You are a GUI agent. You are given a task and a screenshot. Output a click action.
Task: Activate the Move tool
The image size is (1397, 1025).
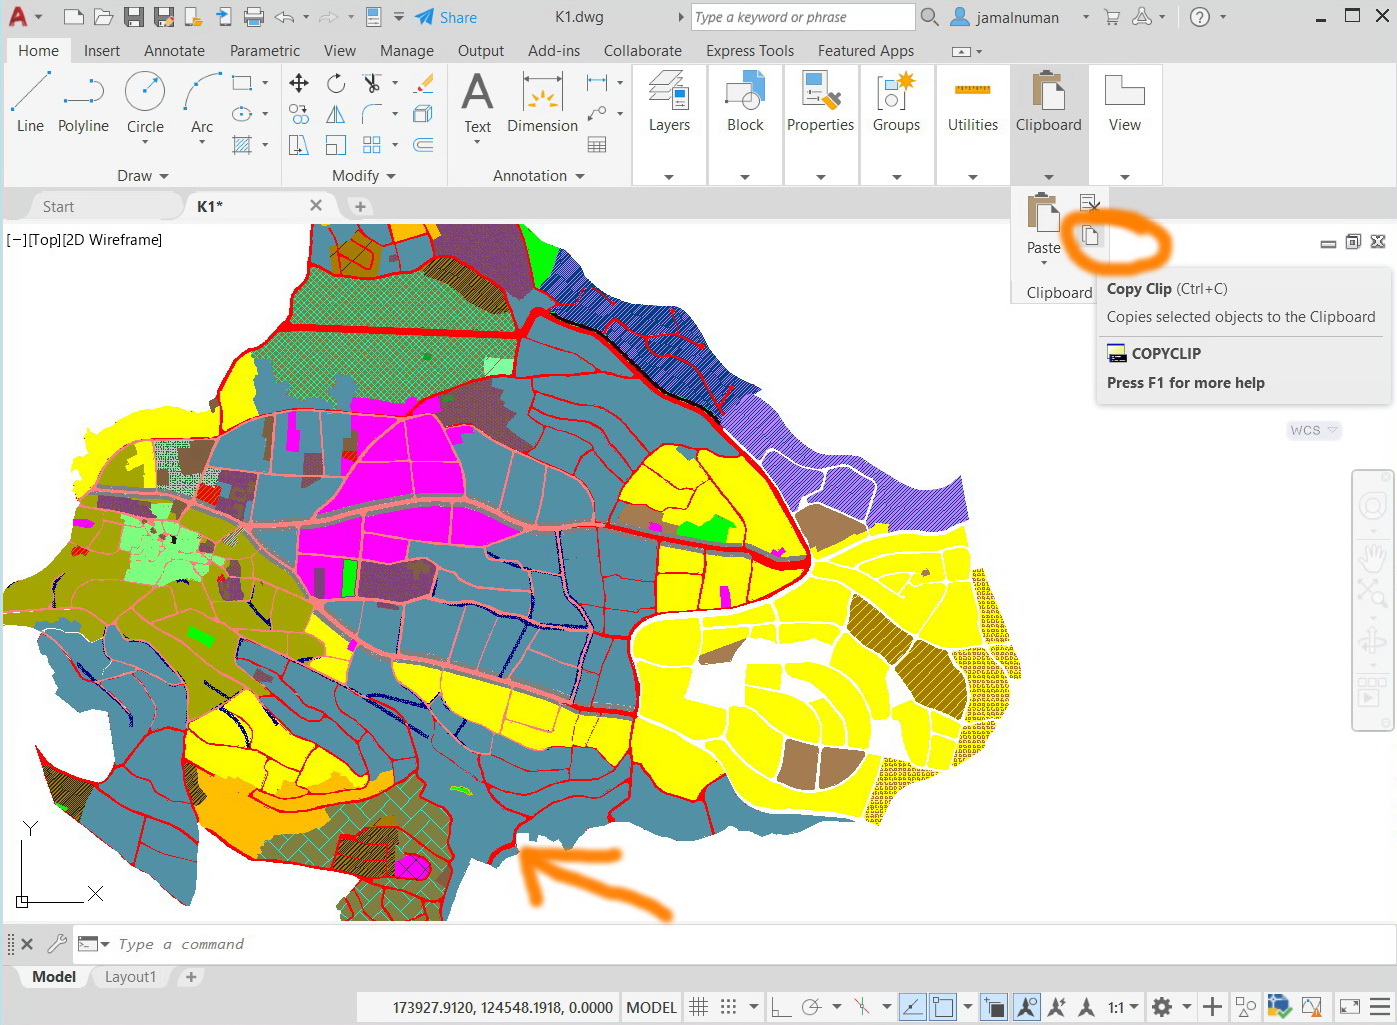pyautogui.click(x=298, y=84)
